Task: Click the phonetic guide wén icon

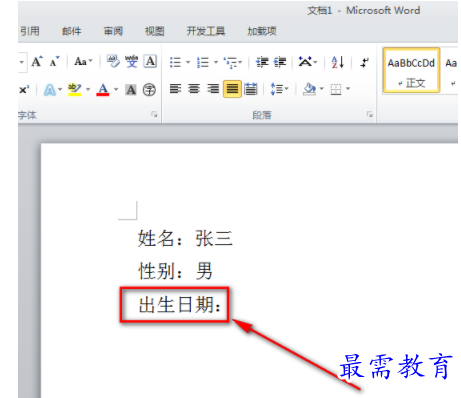Action: [131, 62]
